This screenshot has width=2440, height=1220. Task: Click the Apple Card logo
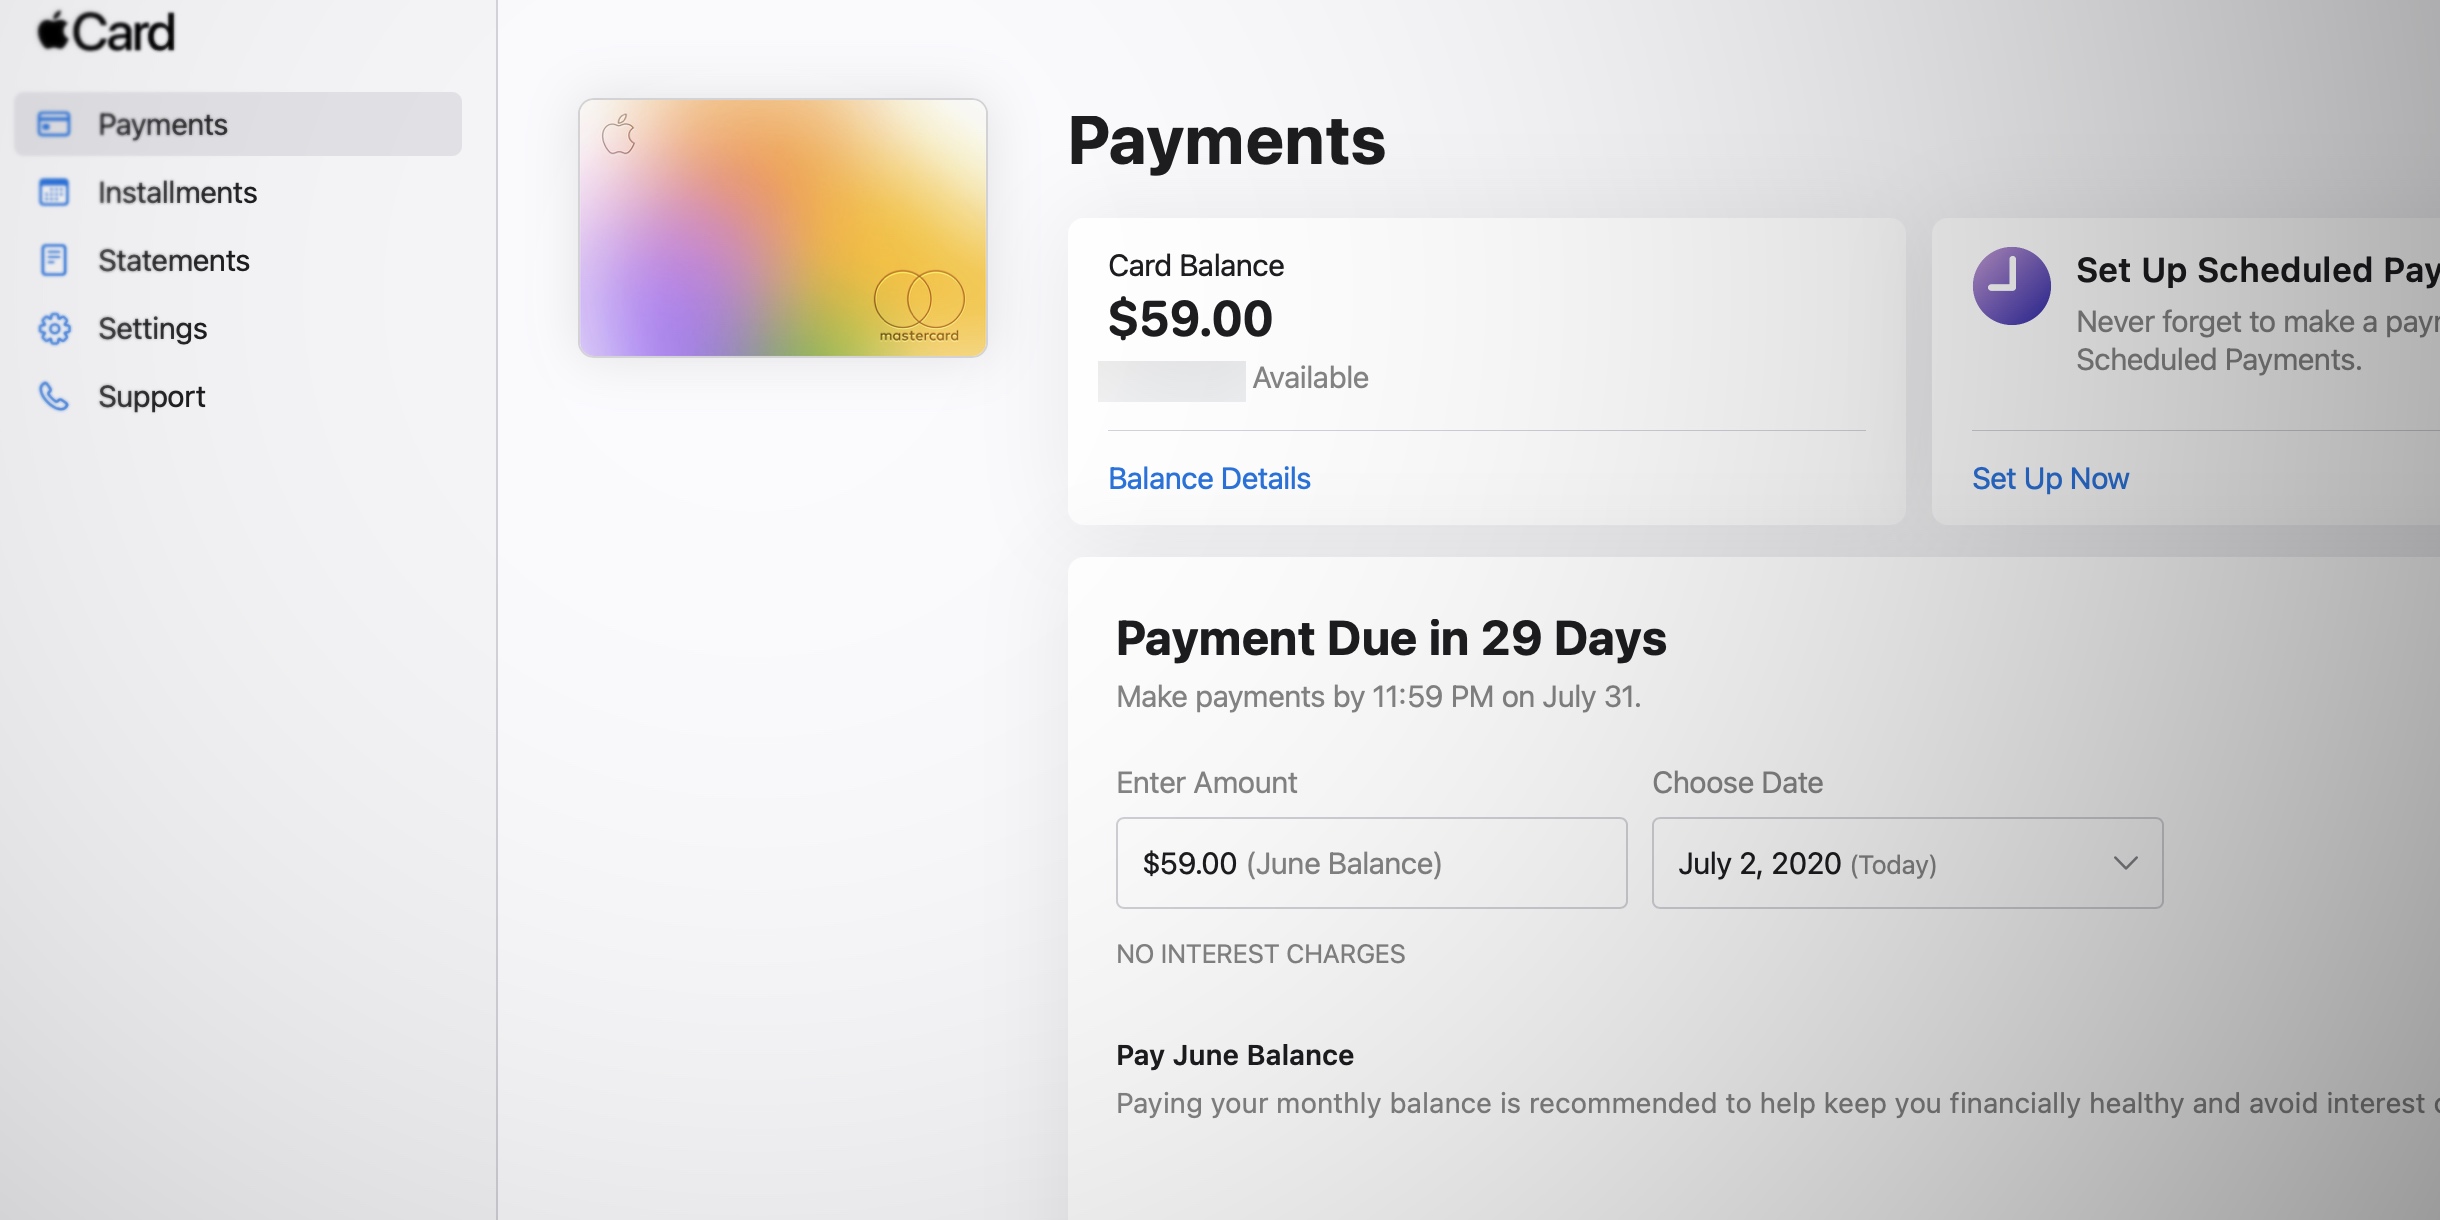tap(106, 32)
